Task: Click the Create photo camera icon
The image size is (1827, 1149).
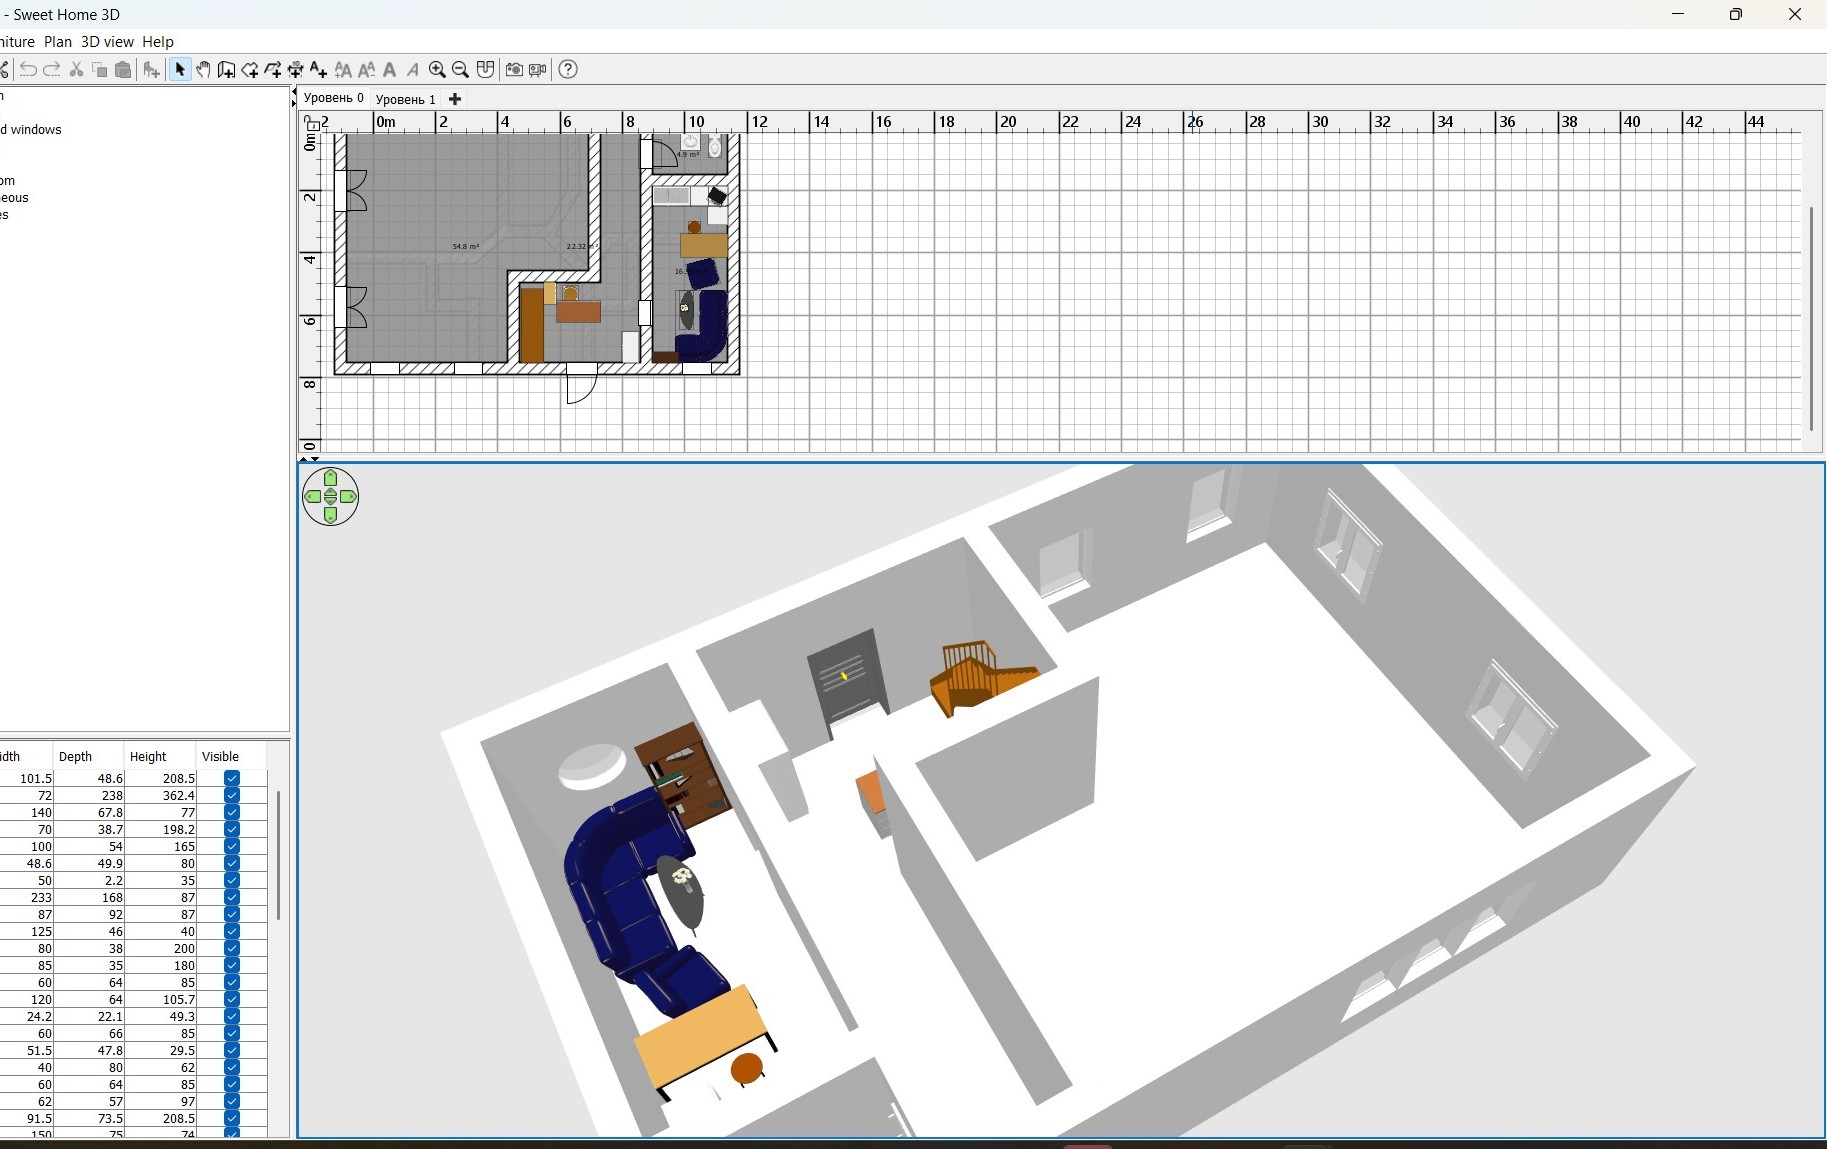Action: (514, 69)
